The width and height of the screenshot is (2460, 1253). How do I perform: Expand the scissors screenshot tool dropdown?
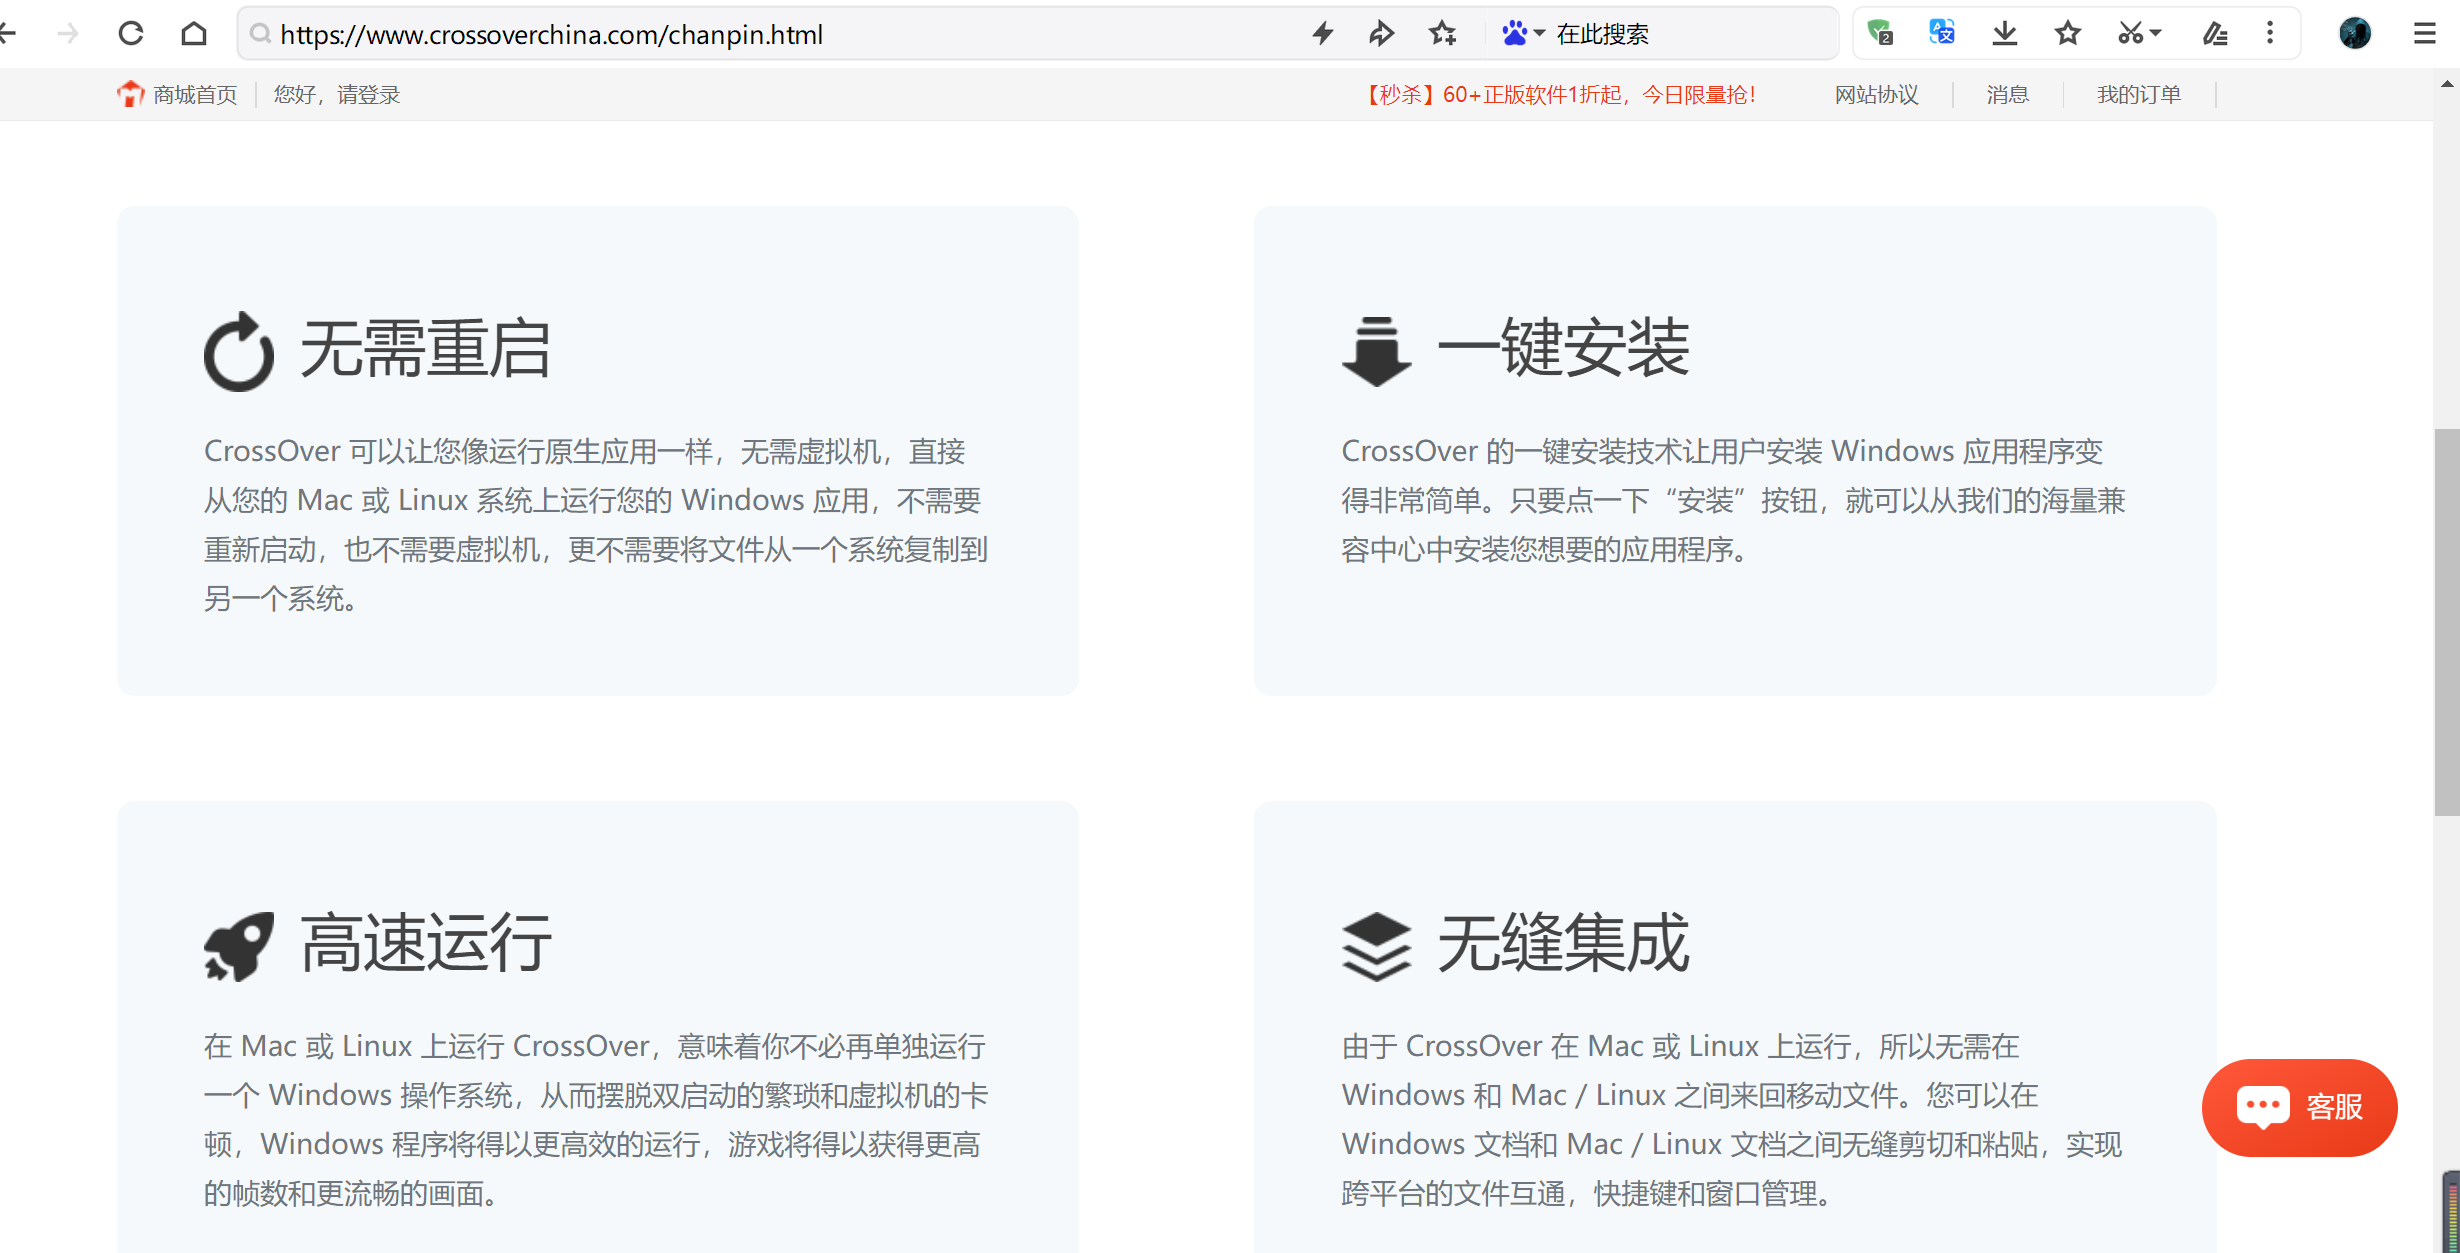(2155, 34)
